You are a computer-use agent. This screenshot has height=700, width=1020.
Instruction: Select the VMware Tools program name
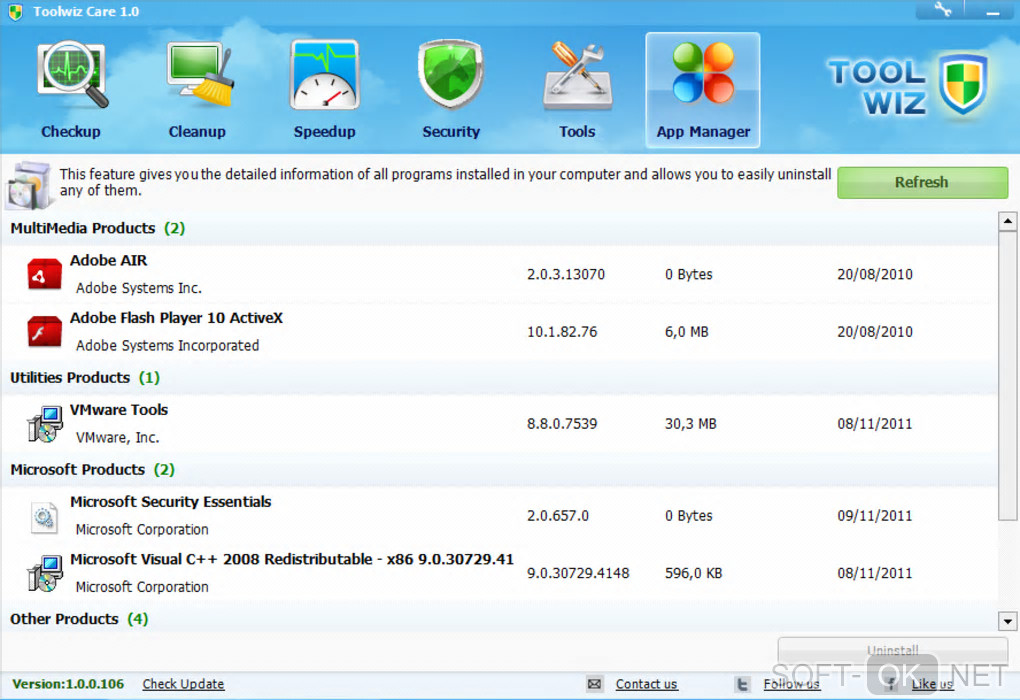coord(119,410)
